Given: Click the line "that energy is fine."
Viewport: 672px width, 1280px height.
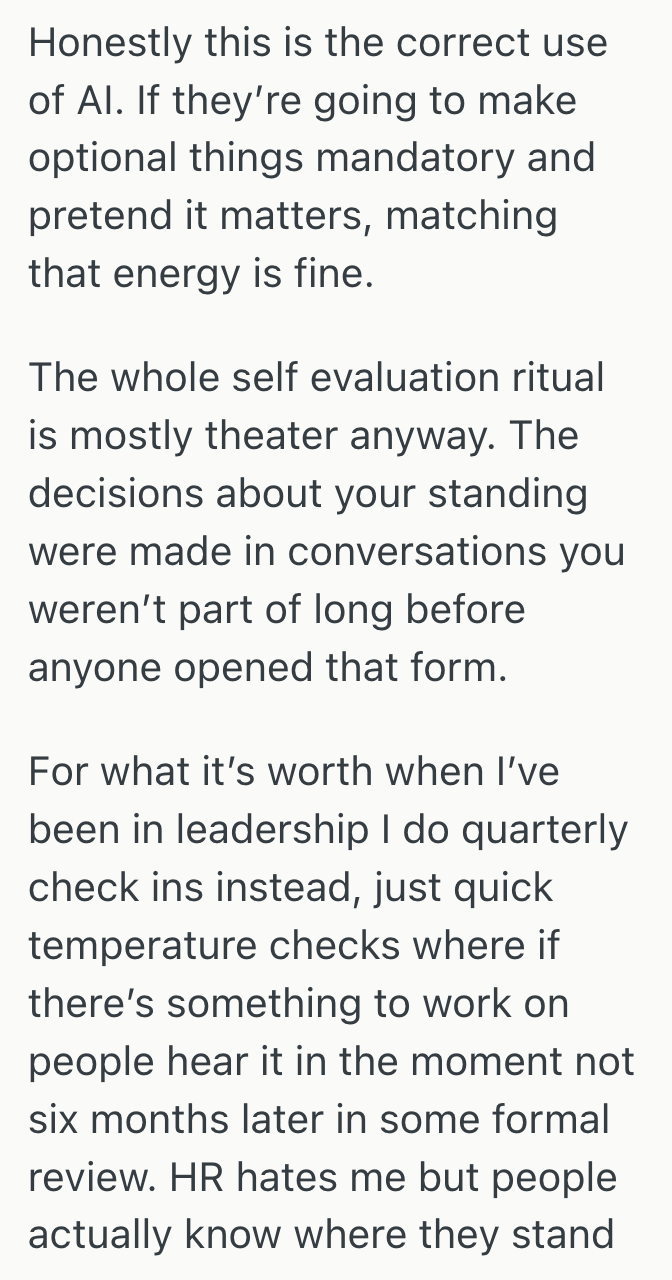Looking at the screenshot, I should pos(200,272).
